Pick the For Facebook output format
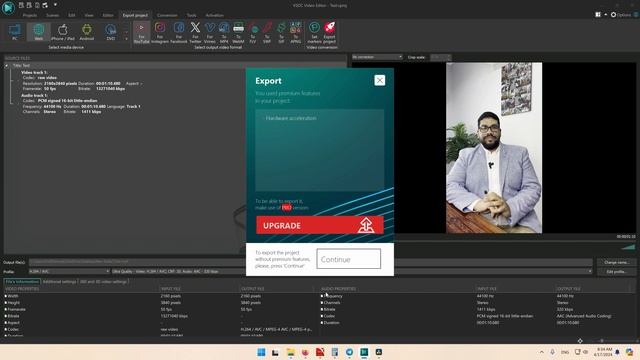 click(x=178, y=33)
